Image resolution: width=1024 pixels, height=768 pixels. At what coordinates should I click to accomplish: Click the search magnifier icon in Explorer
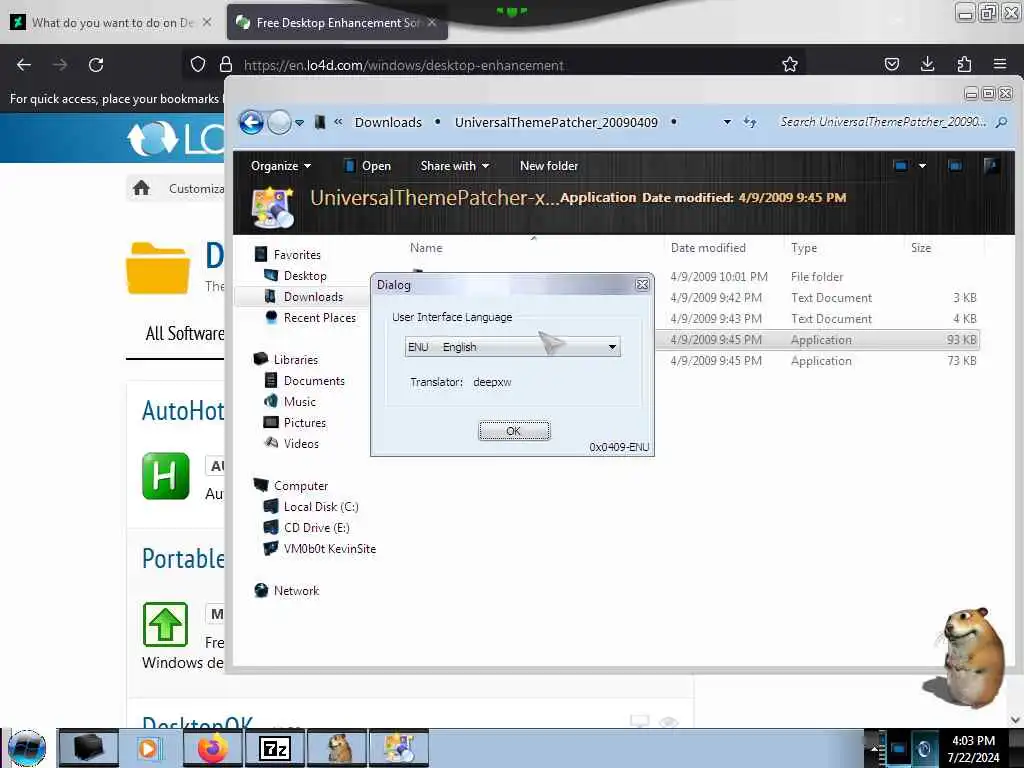1001,122
